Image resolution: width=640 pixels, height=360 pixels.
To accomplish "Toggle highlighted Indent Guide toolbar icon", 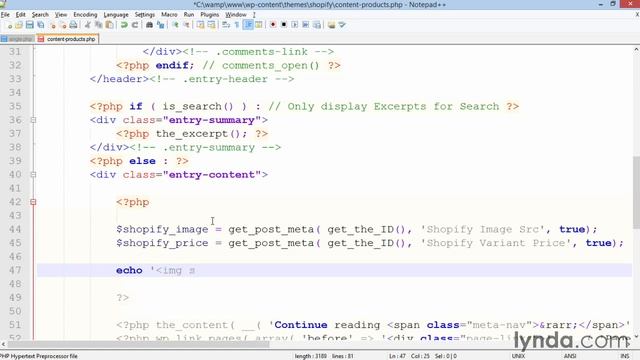I will [248, 25].
